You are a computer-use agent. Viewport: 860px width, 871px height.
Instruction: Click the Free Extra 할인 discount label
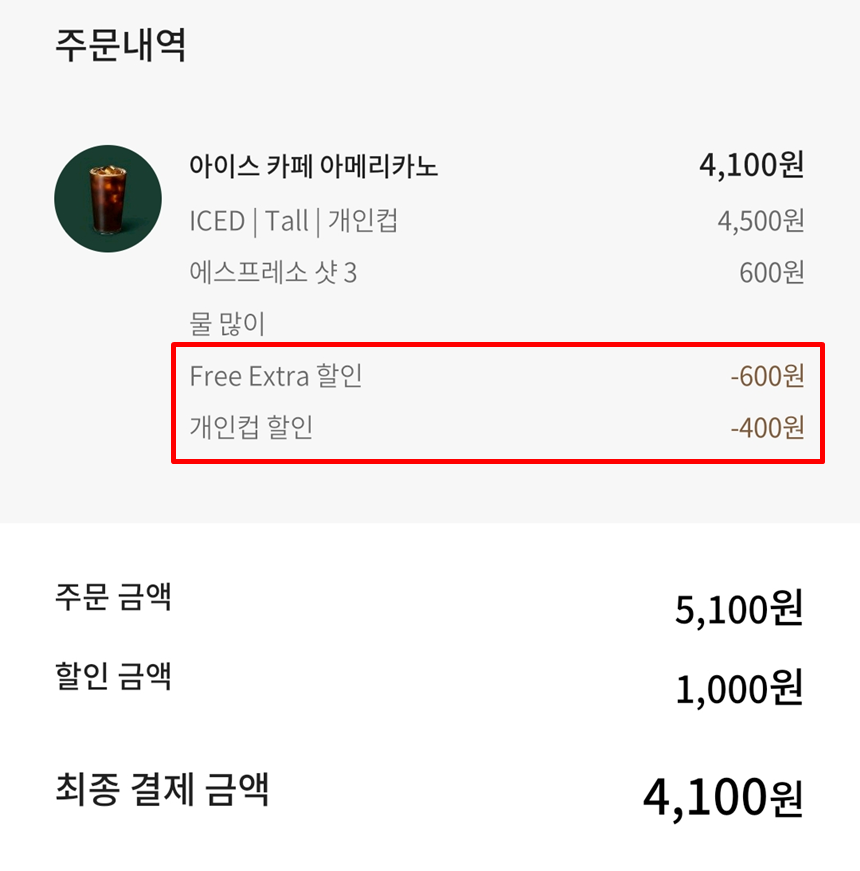278,376
